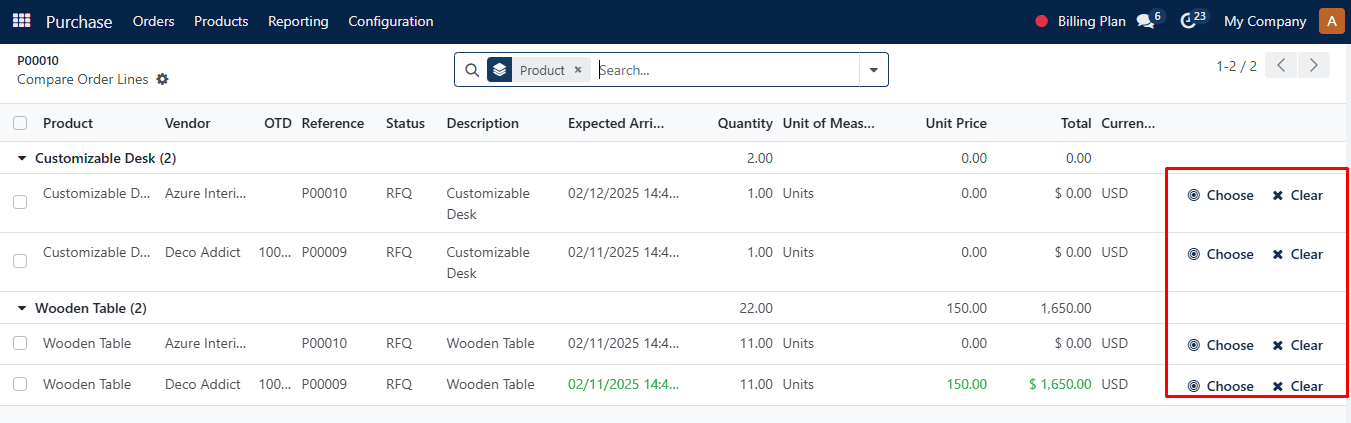1351x423 pixels.
Task: Open the My Company switcher
Action: point(1265,21)
